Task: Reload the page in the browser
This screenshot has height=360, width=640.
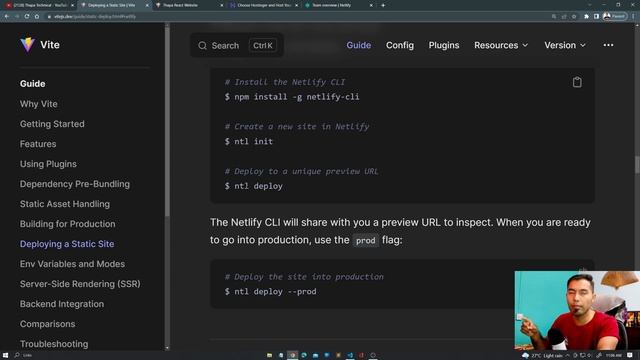Action: pyautogui.click(x=27, y=16)
